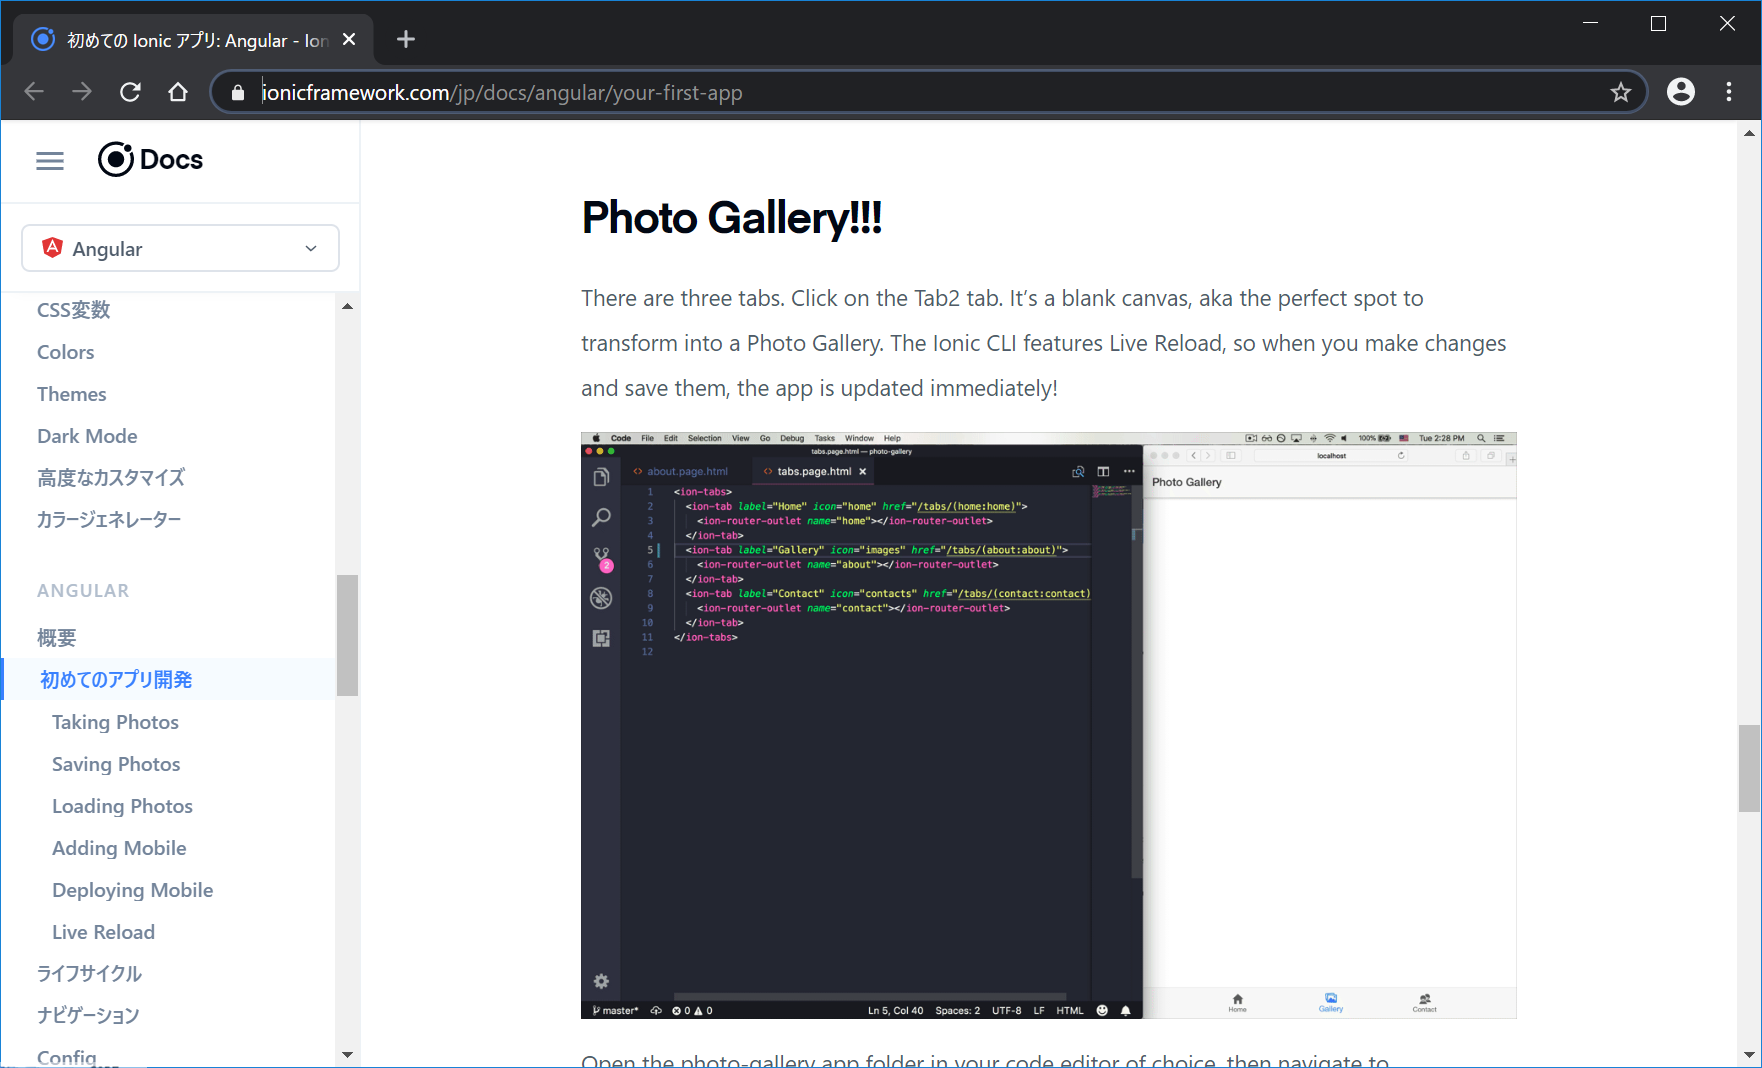
Task: Open the Angular framework dropdown
Action: coord(180,248)
